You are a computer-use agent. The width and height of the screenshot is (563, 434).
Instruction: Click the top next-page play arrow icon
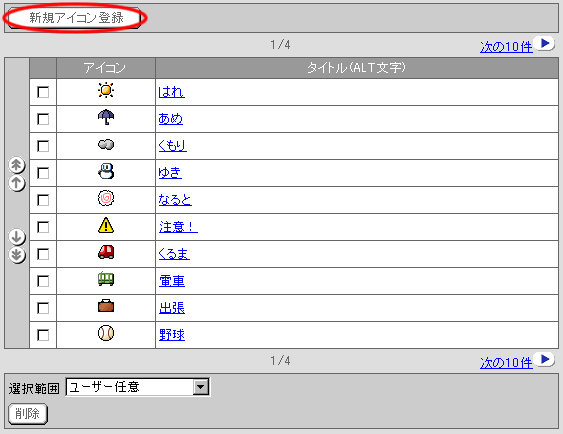[x=544, y=44]
